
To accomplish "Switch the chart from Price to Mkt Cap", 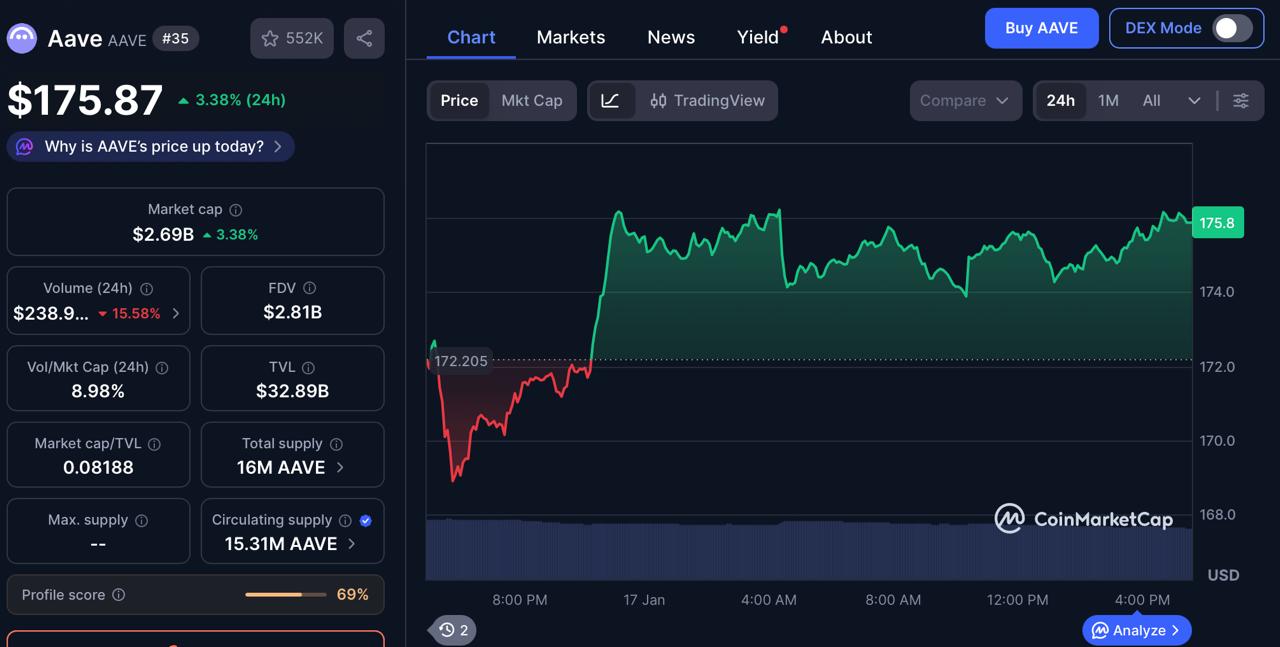I will tap(531, 100).
